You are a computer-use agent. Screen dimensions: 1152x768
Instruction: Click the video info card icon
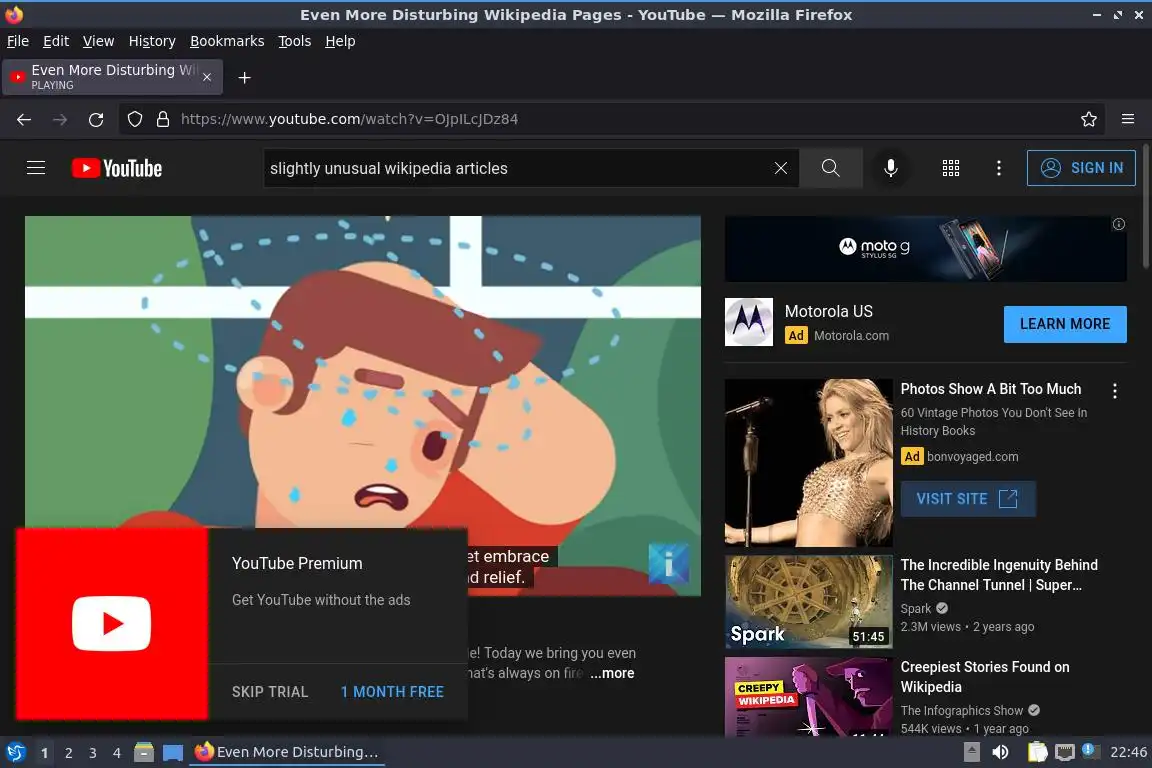(x=669, y=564)
